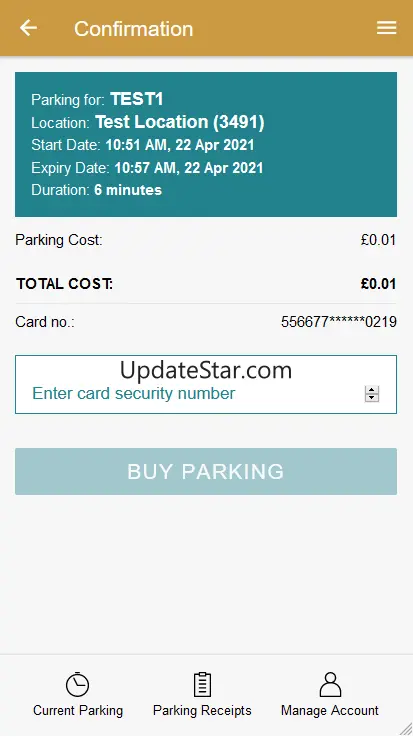Select the Current Parking tab label
Screen dimensions: 413x737
tap(78, 710)
